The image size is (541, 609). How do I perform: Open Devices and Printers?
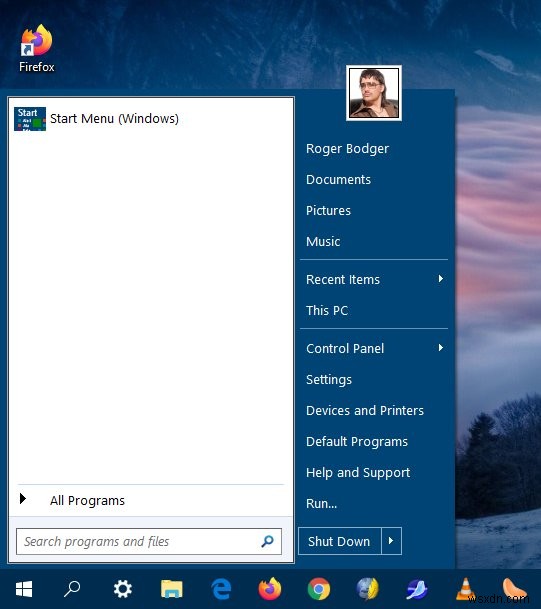pyautogui.click(x=365, y=411)
